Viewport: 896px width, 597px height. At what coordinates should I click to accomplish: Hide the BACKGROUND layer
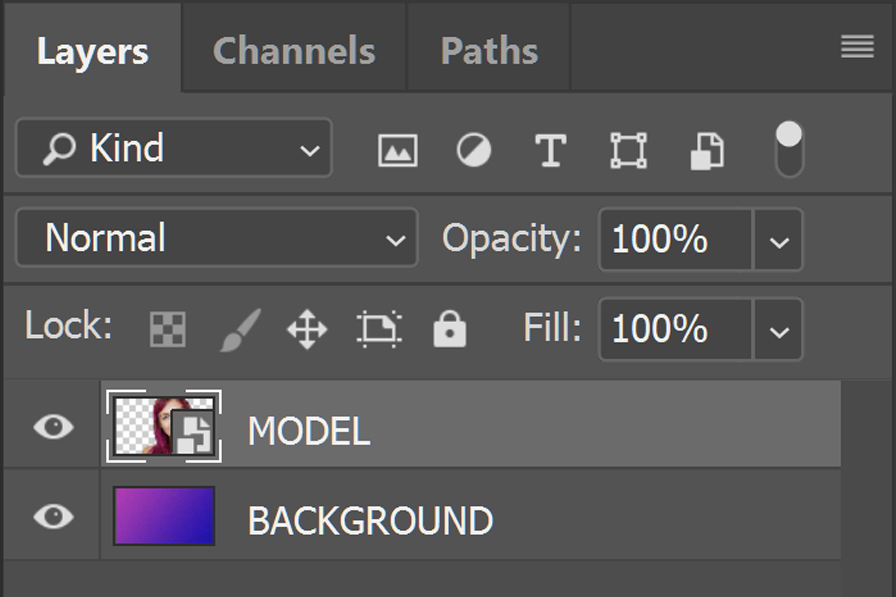coord(53,516)
